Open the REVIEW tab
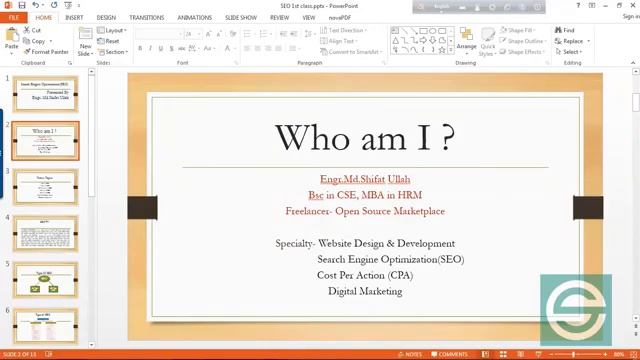640x360 pixels. pyautogui.click(x=280, y=18)
